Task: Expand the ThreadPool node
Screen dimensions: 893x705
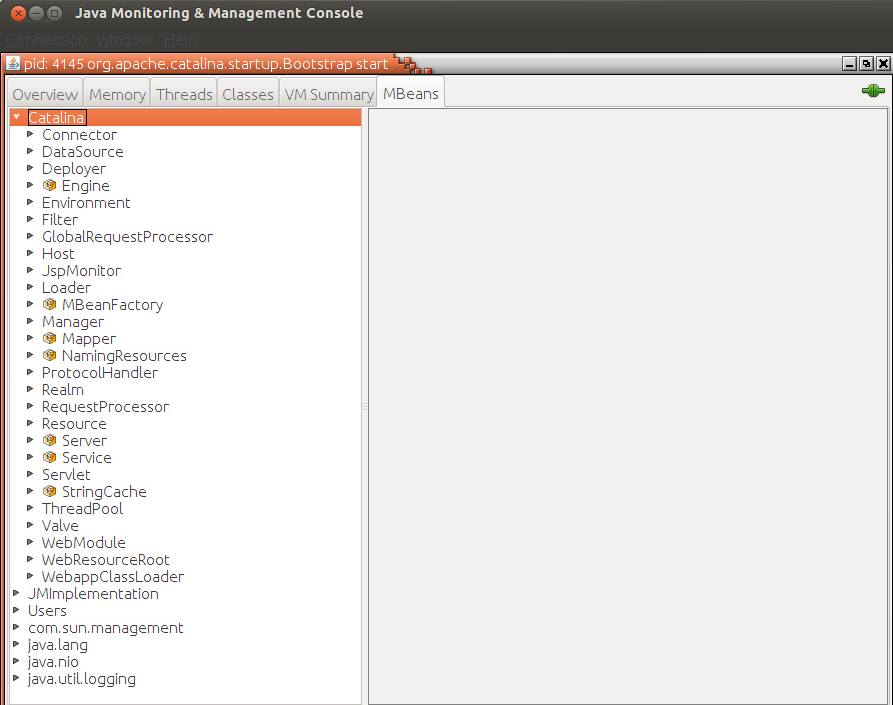Action: point(30,508)
